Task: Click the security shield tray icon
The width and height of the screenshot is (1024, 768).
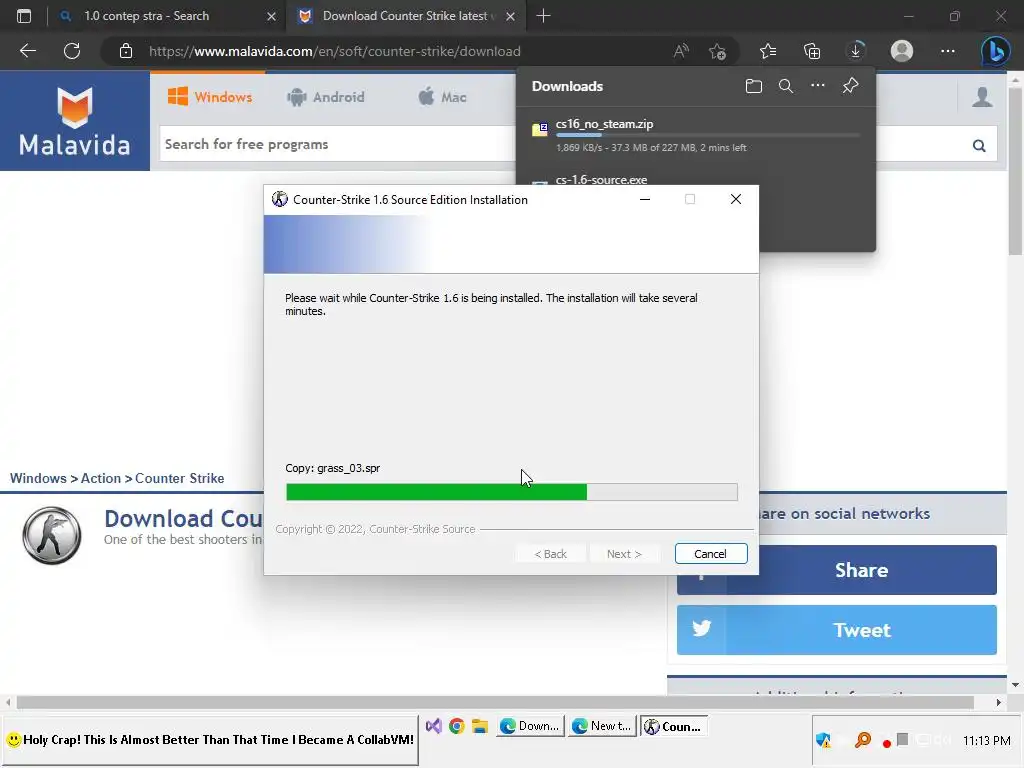Action: click(824, 740)
